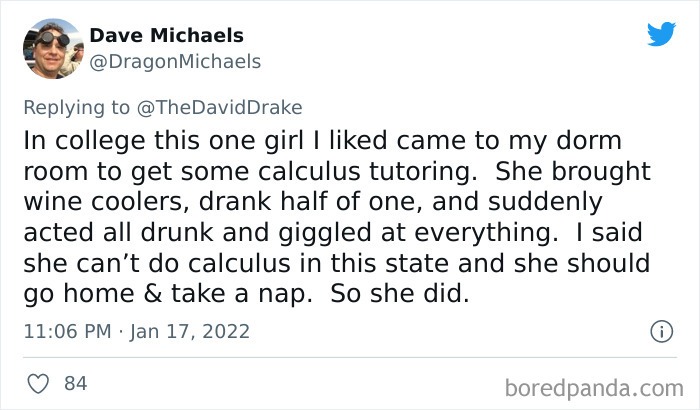Like the tweet with the heart icon
The height and width of the screenshot is (410, 700).
(38, 384)
